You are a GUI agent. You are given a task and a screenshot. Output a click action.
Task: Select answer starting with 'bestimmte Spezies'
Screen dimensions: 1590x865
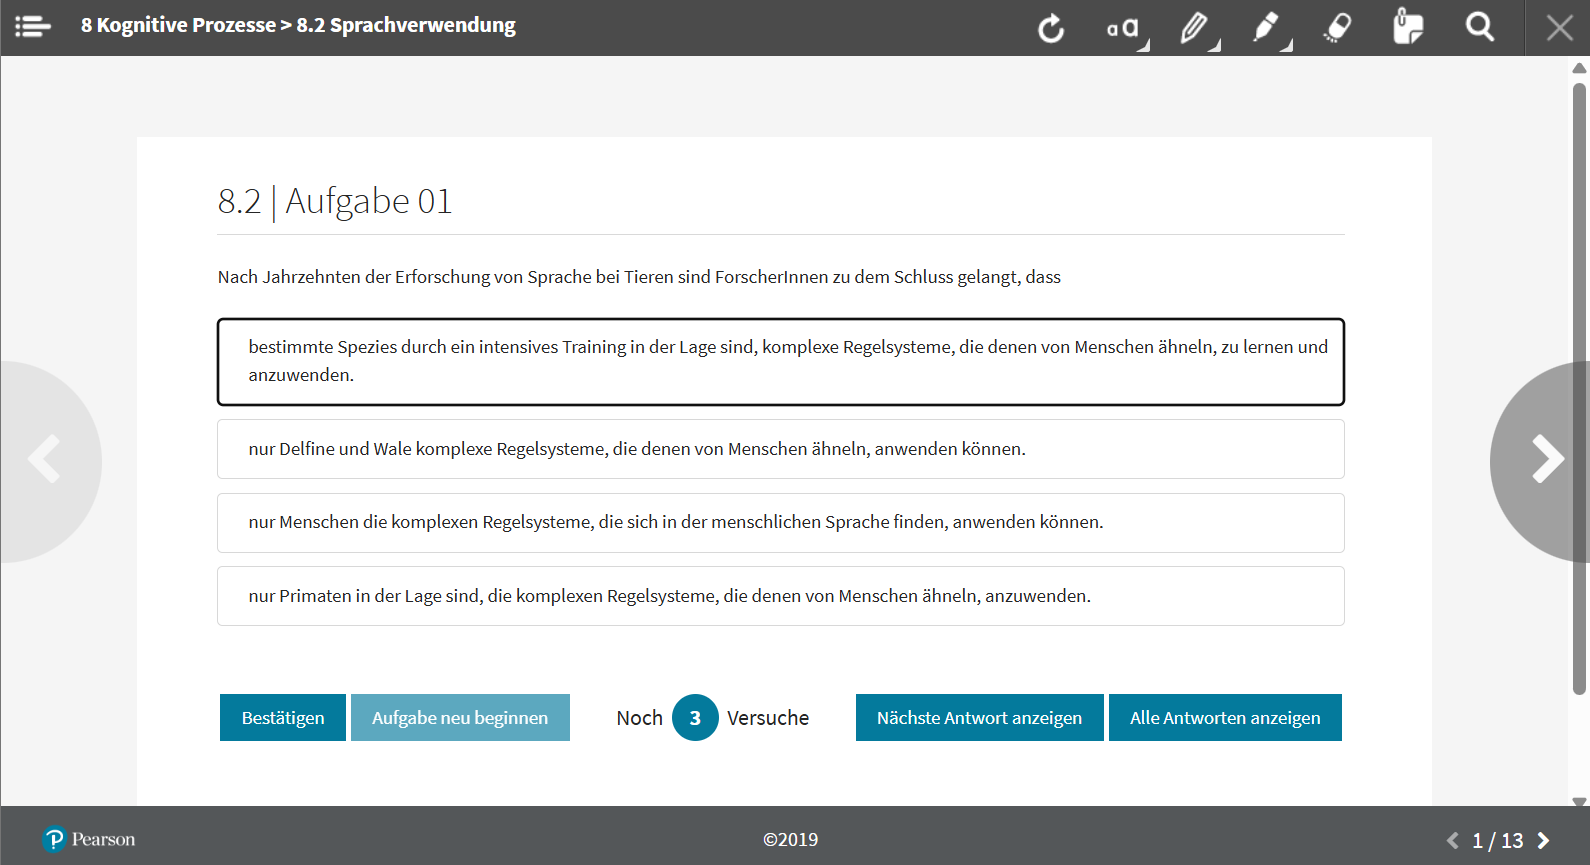780,362
